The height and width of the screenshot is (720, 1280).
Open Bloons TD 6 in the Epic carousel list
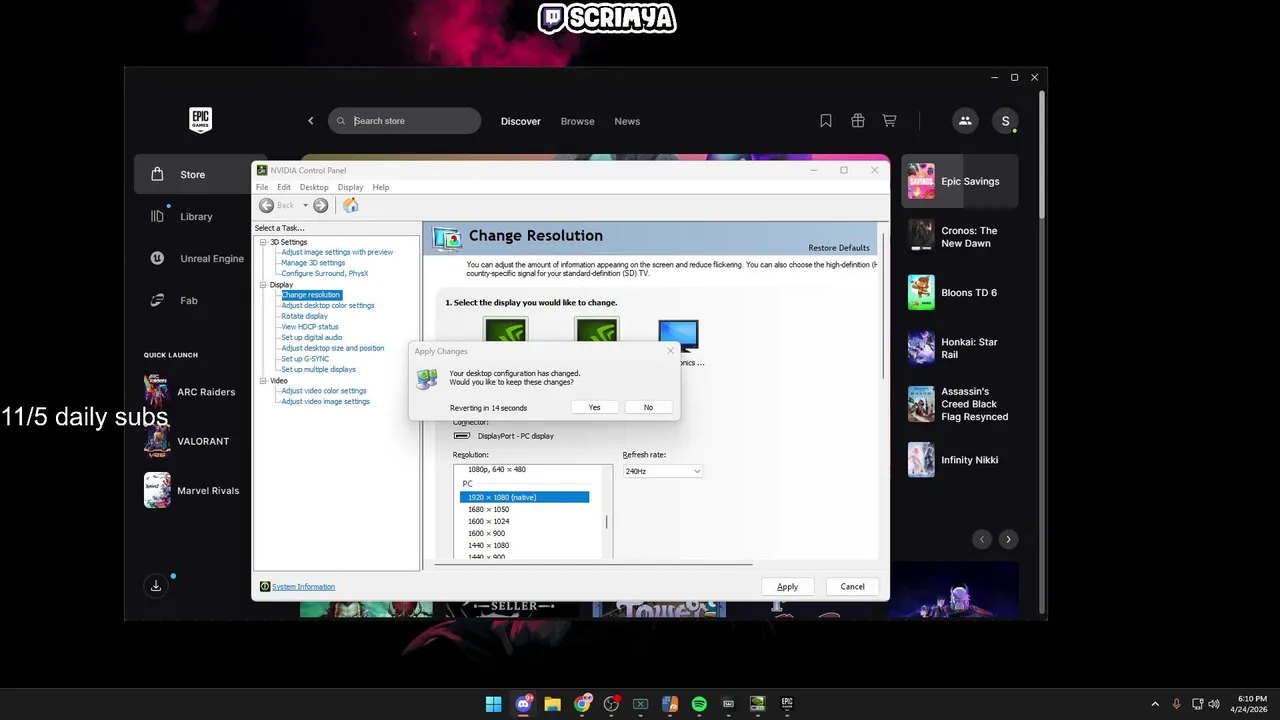960,293
